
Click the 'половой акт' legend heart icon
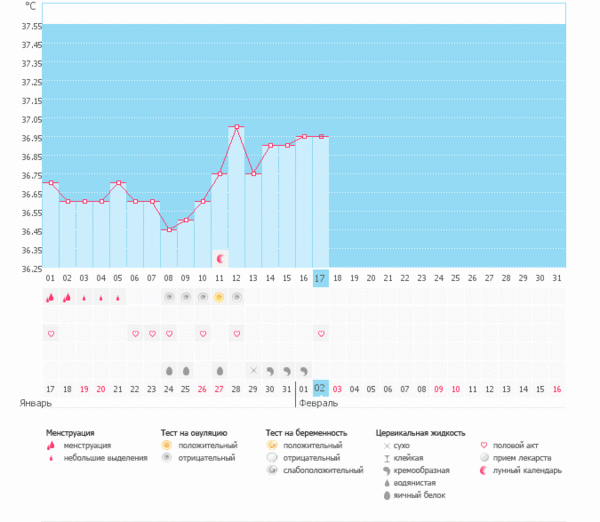pyautogui.click(x=484, y=445)
